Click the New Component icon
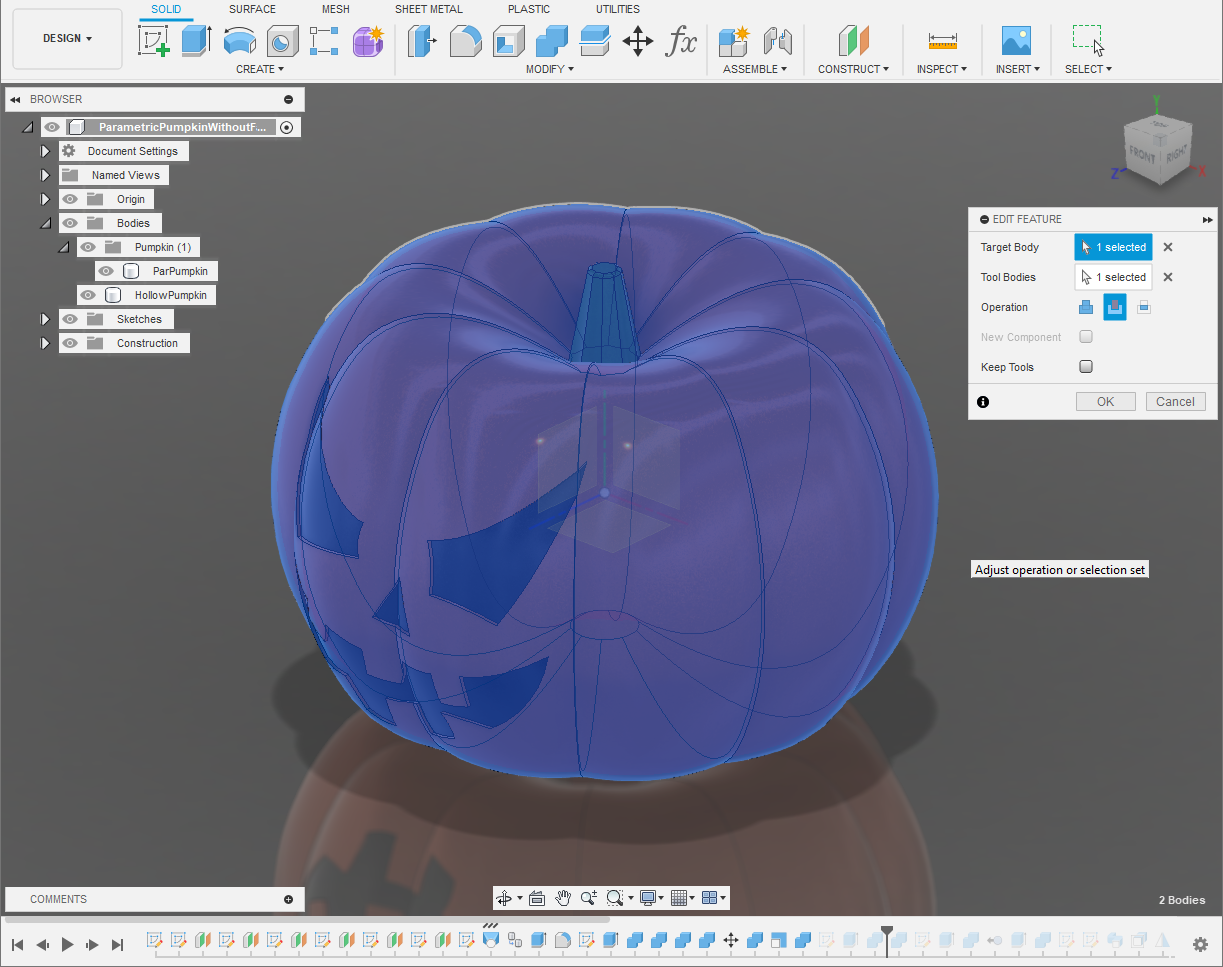 pos(734,41)
